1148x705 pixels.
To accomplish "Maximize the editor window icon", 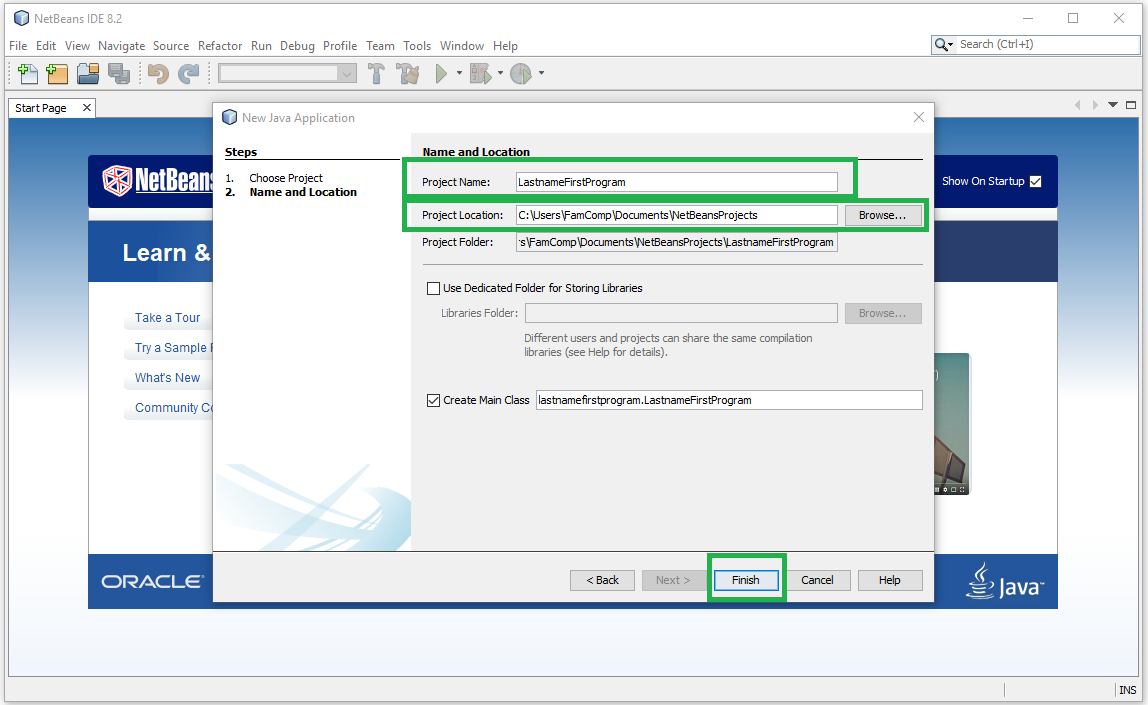I will pos(1131,105).
